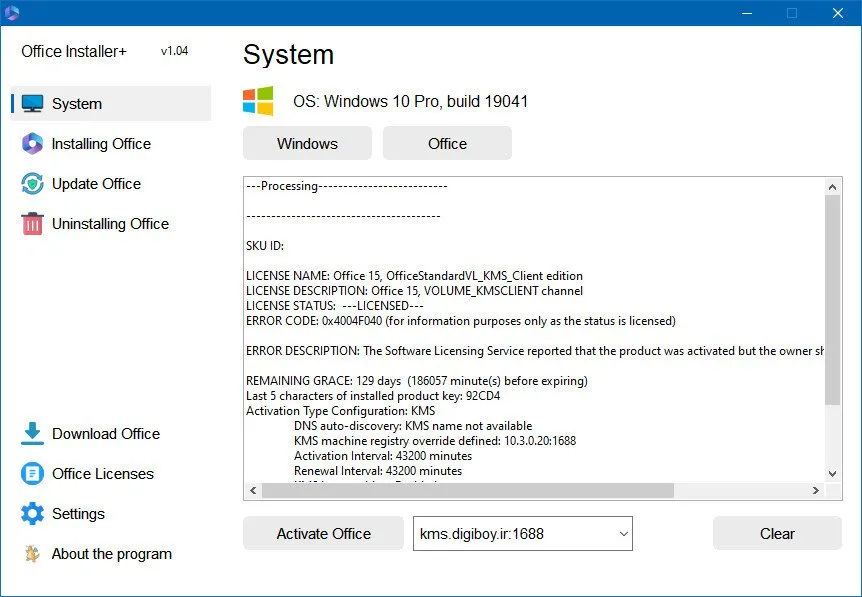
Task: Open Download Office page
Action: pos(106,434)
